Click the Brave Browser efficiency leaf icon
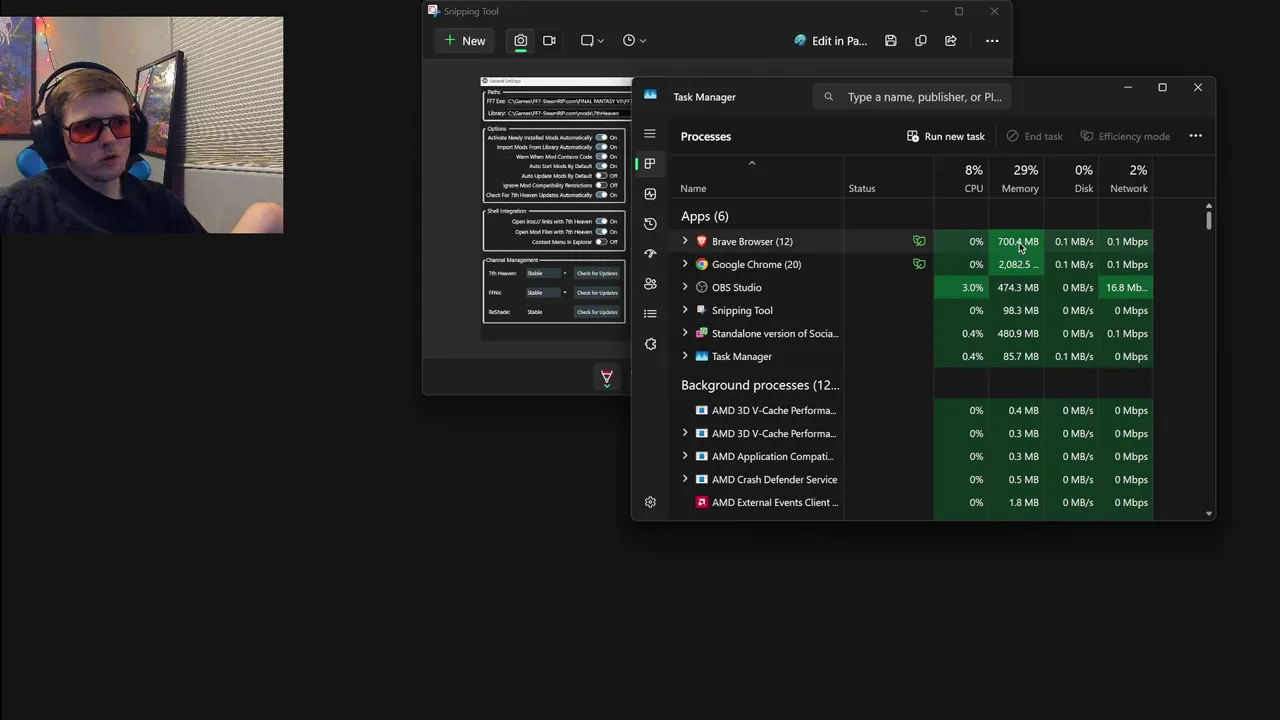The height and width of the screenshot is (720, 1280). pos(919,241)
